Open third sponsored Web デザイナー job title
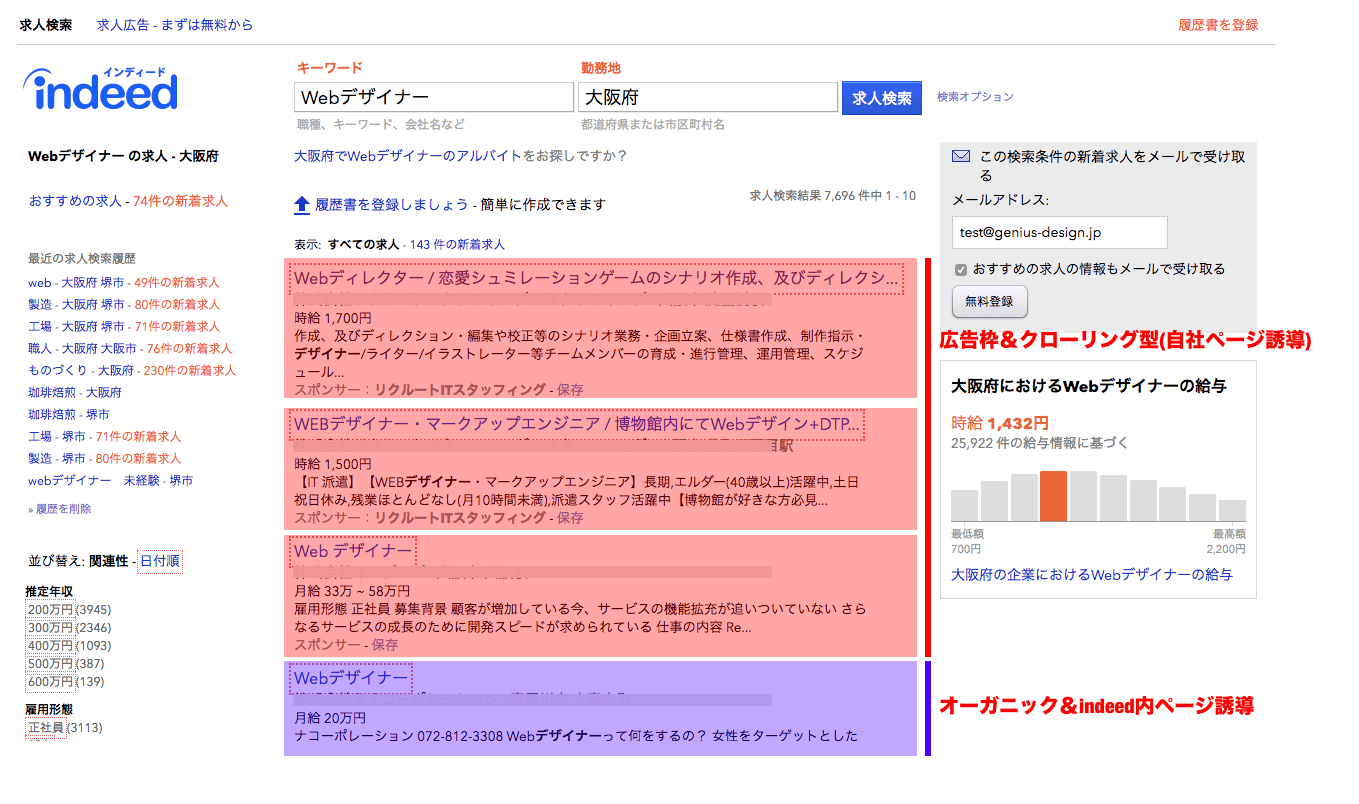The image size is (1359, 804). point(353,552)
